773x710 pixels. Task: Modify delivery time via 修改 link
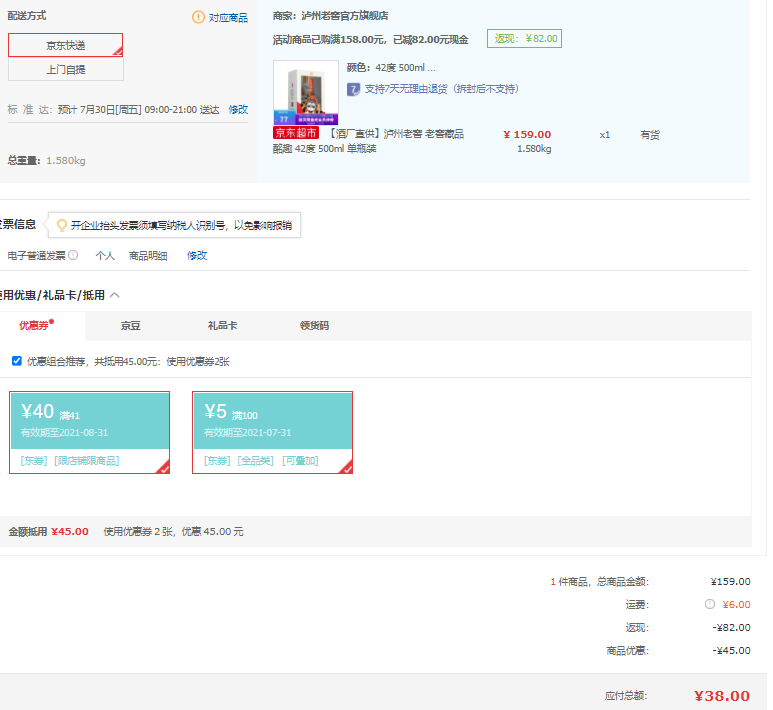238,109
